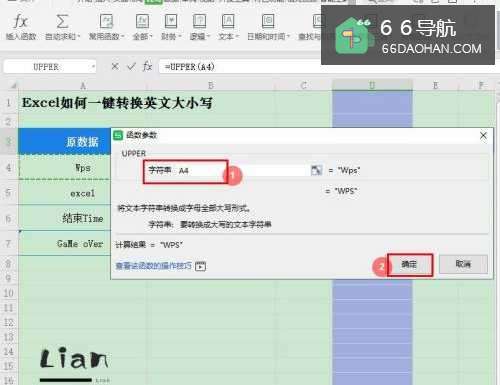The height and width of the screenshot is (385, 500).
Task: Open the Logical (逻辑) functions icon
Action: (x=199, y=21)
